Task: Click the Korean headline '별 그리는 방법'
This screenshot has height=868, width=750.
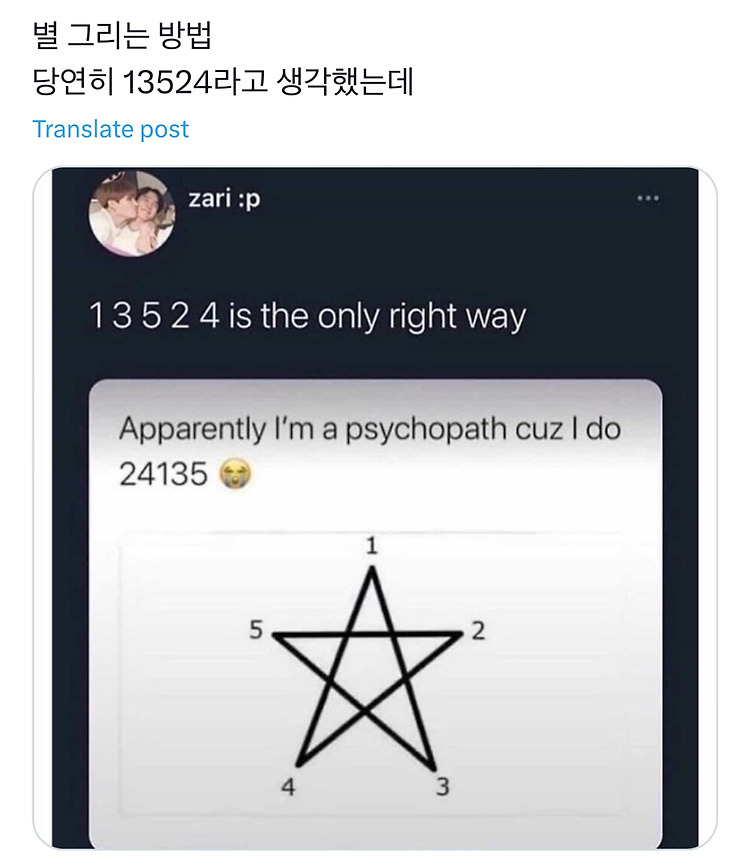Action: (122, 36)
